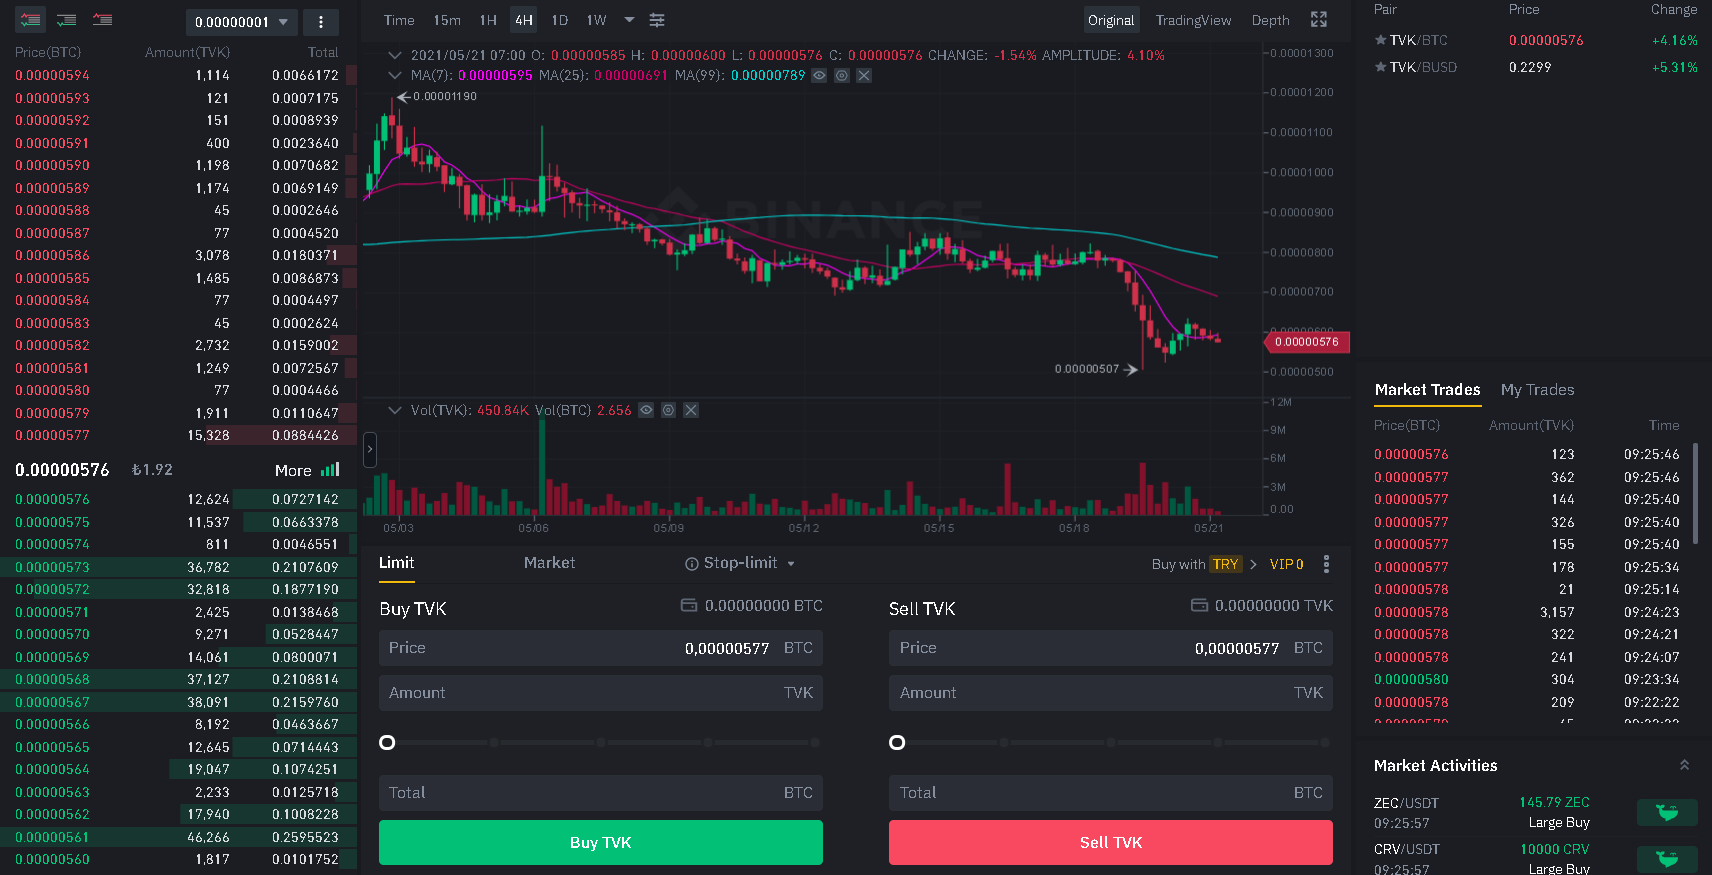The width and height of the screenshot is (1712, 875).
Task: Open MA indicator settings gear
Action: point(842,76)
